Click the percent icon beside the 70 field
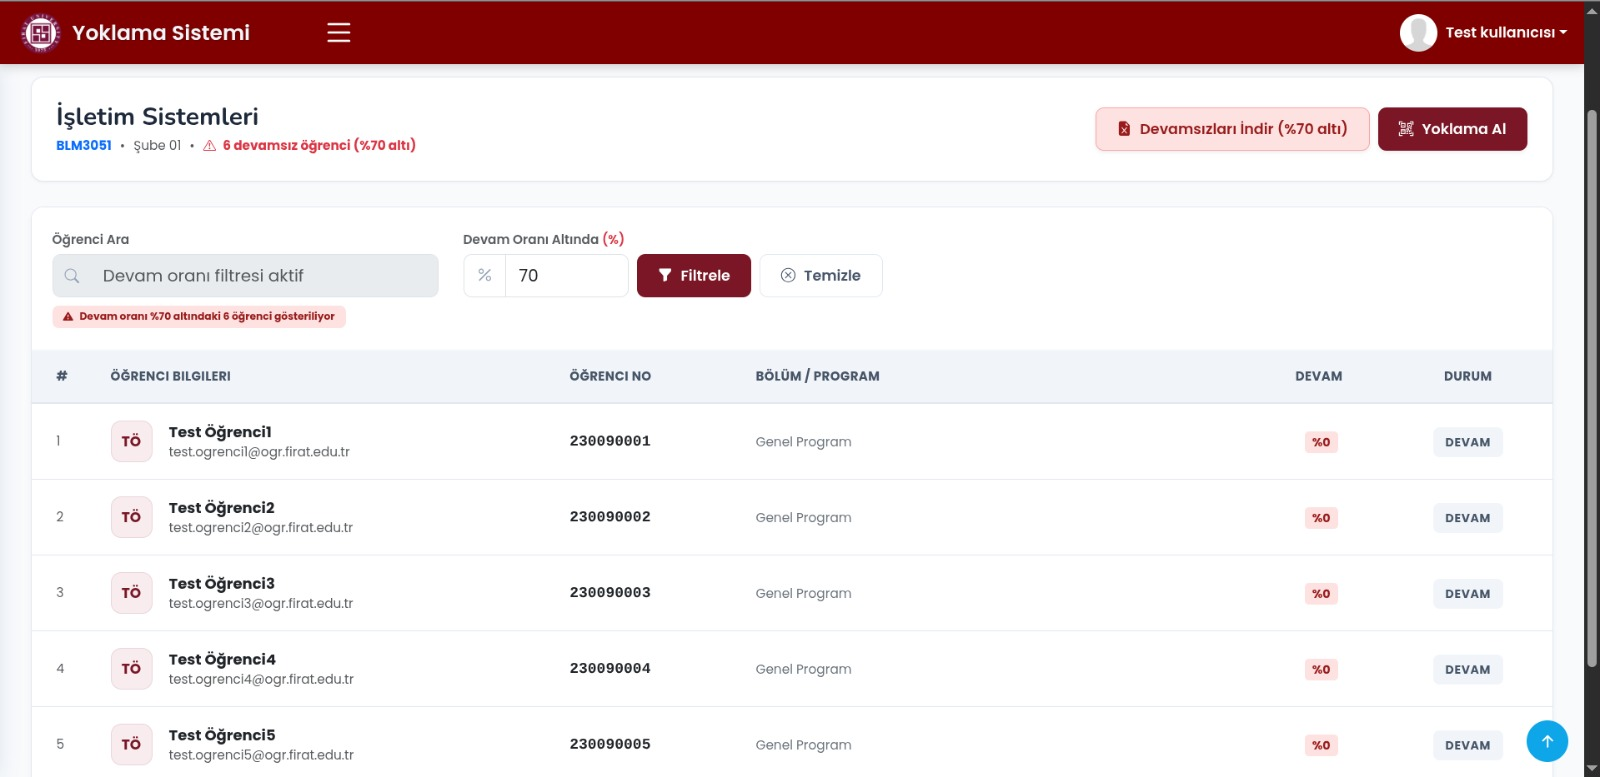The height and width of the screenshot is (777, 1600). coord(485,276)
